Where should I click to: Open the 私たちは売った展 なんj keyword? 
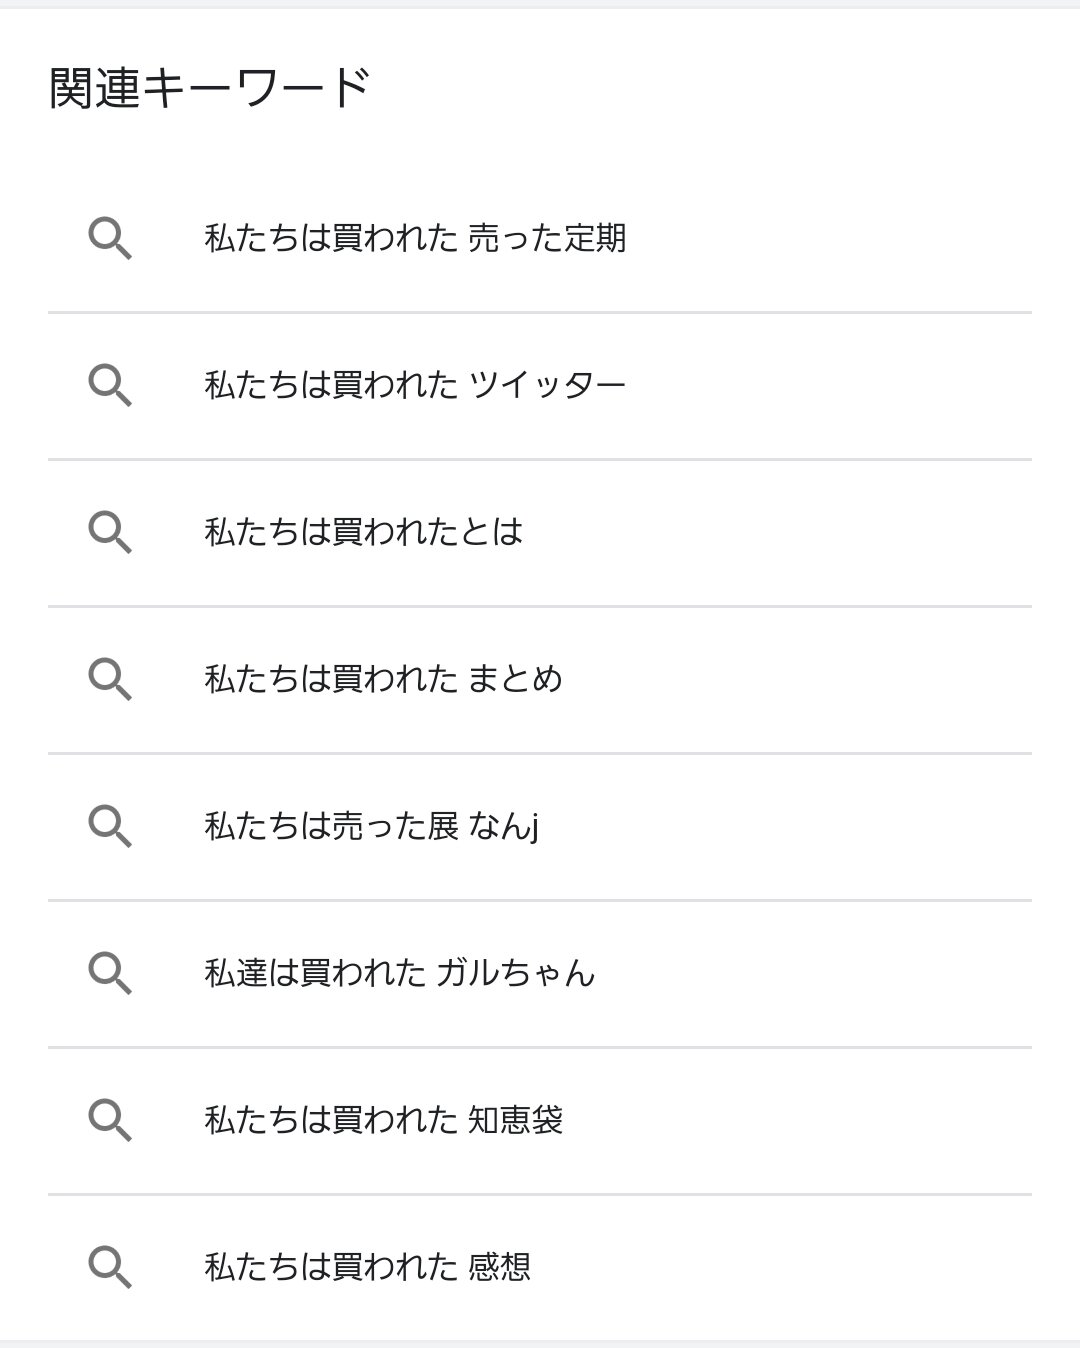(x=371, y=826)
